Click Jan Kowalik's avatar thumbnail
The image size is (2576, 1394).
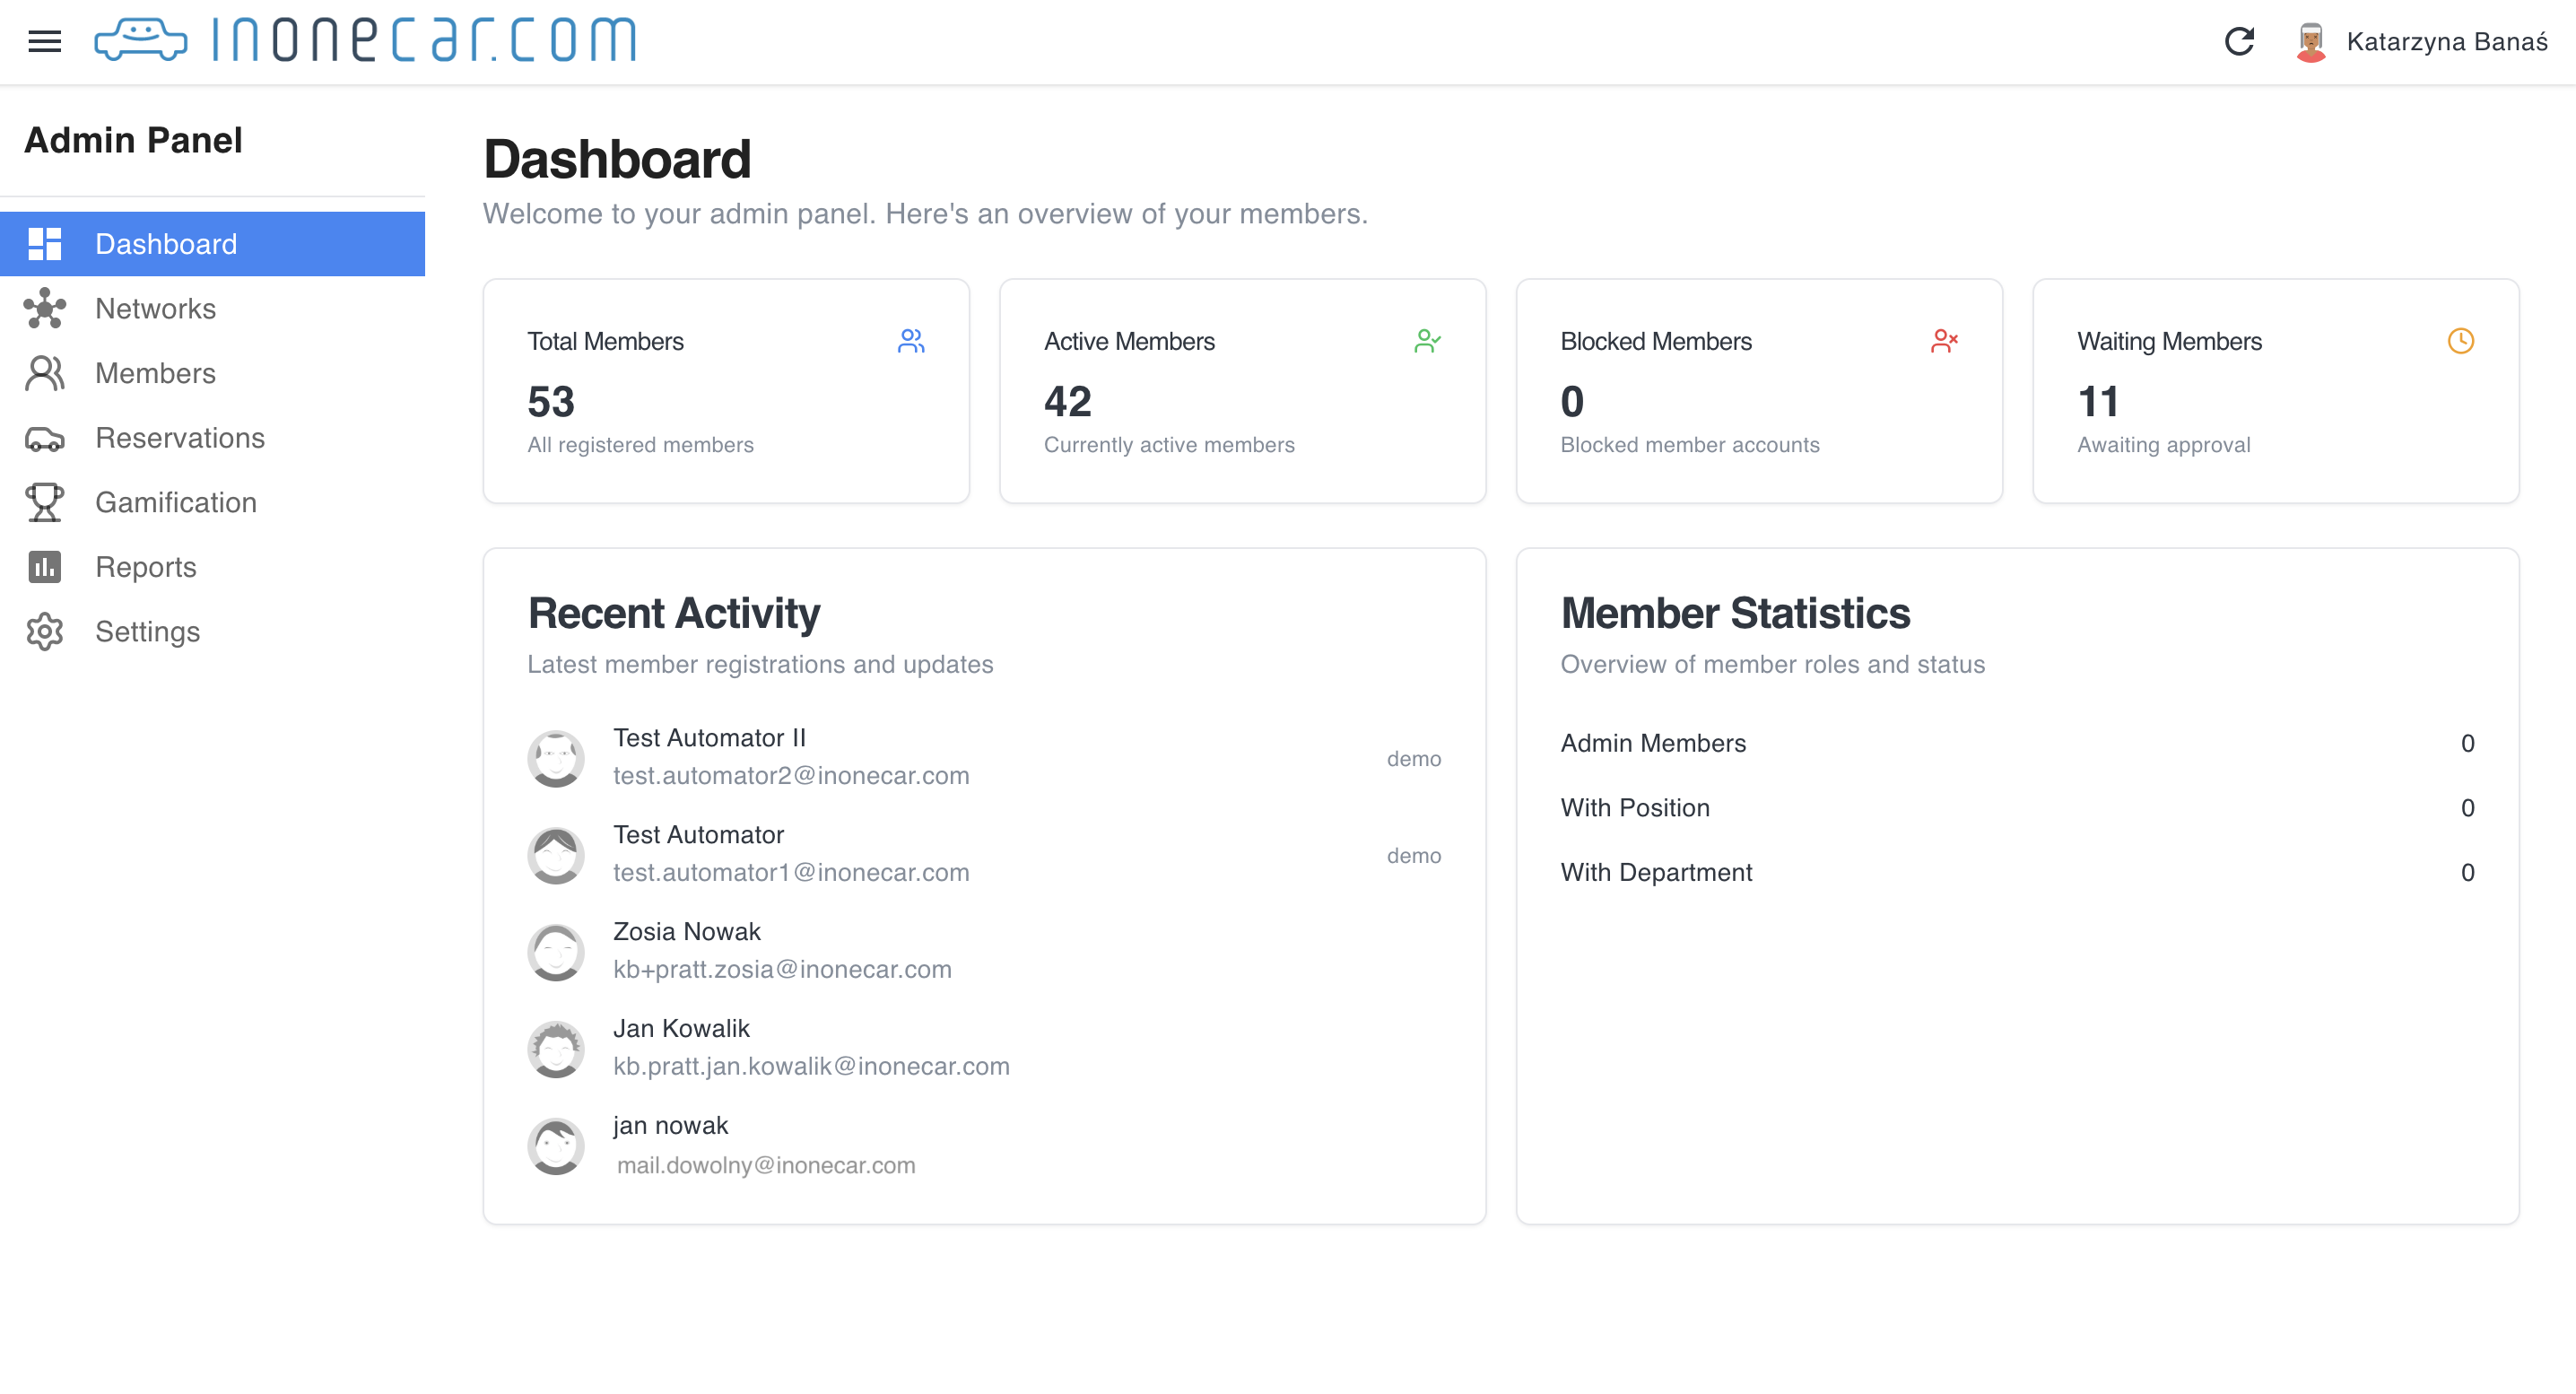[556, 1048]
